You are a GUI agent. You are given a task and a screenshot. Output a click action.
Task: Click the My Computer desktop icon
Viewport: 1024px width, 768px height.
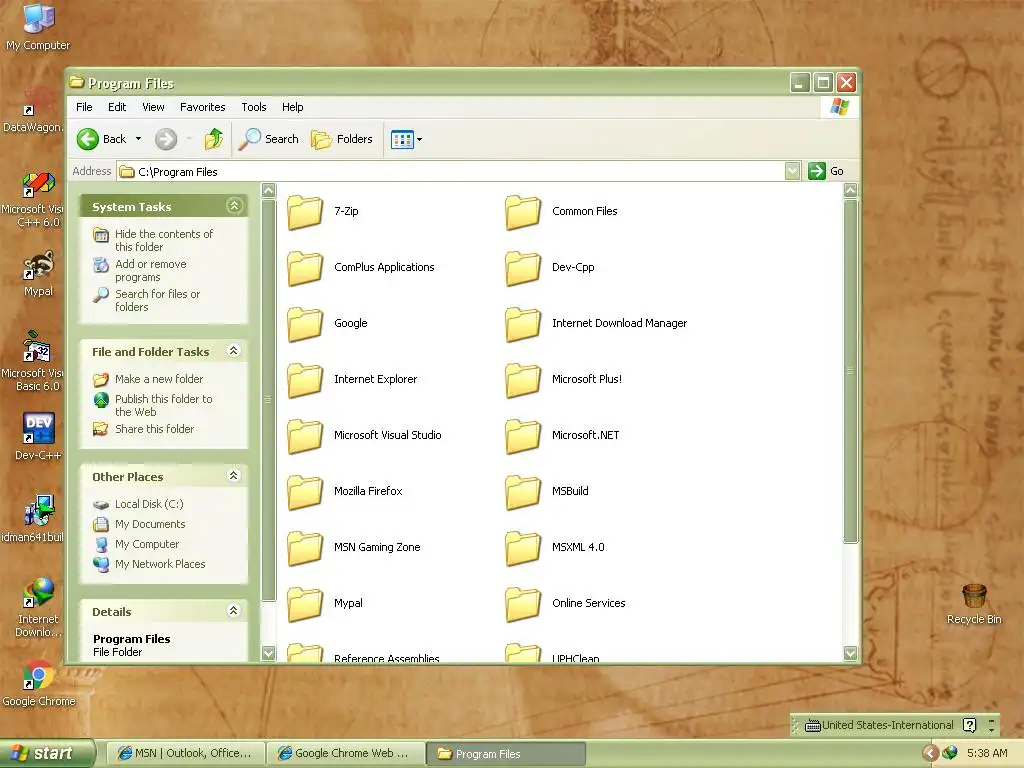(x=38, y=26)
